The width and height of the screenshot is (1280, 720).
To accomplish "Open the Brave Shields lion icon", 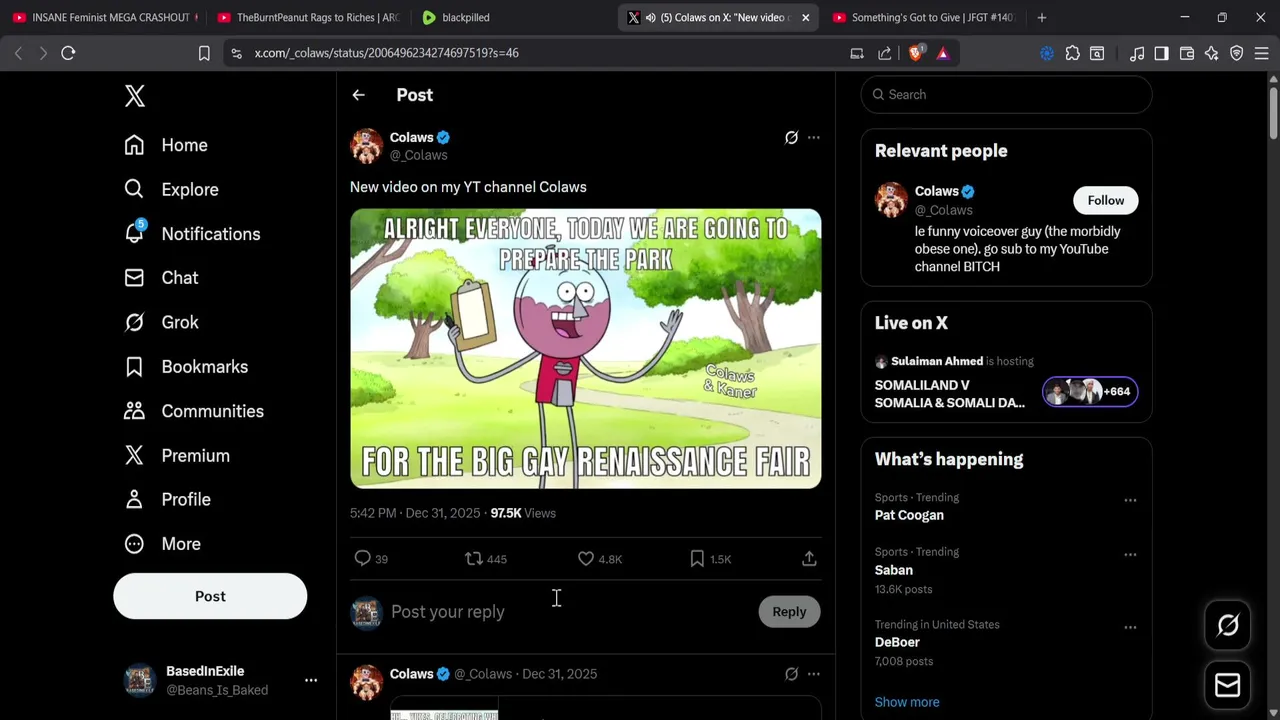I will pyautogui.click(x=915, y=53).
